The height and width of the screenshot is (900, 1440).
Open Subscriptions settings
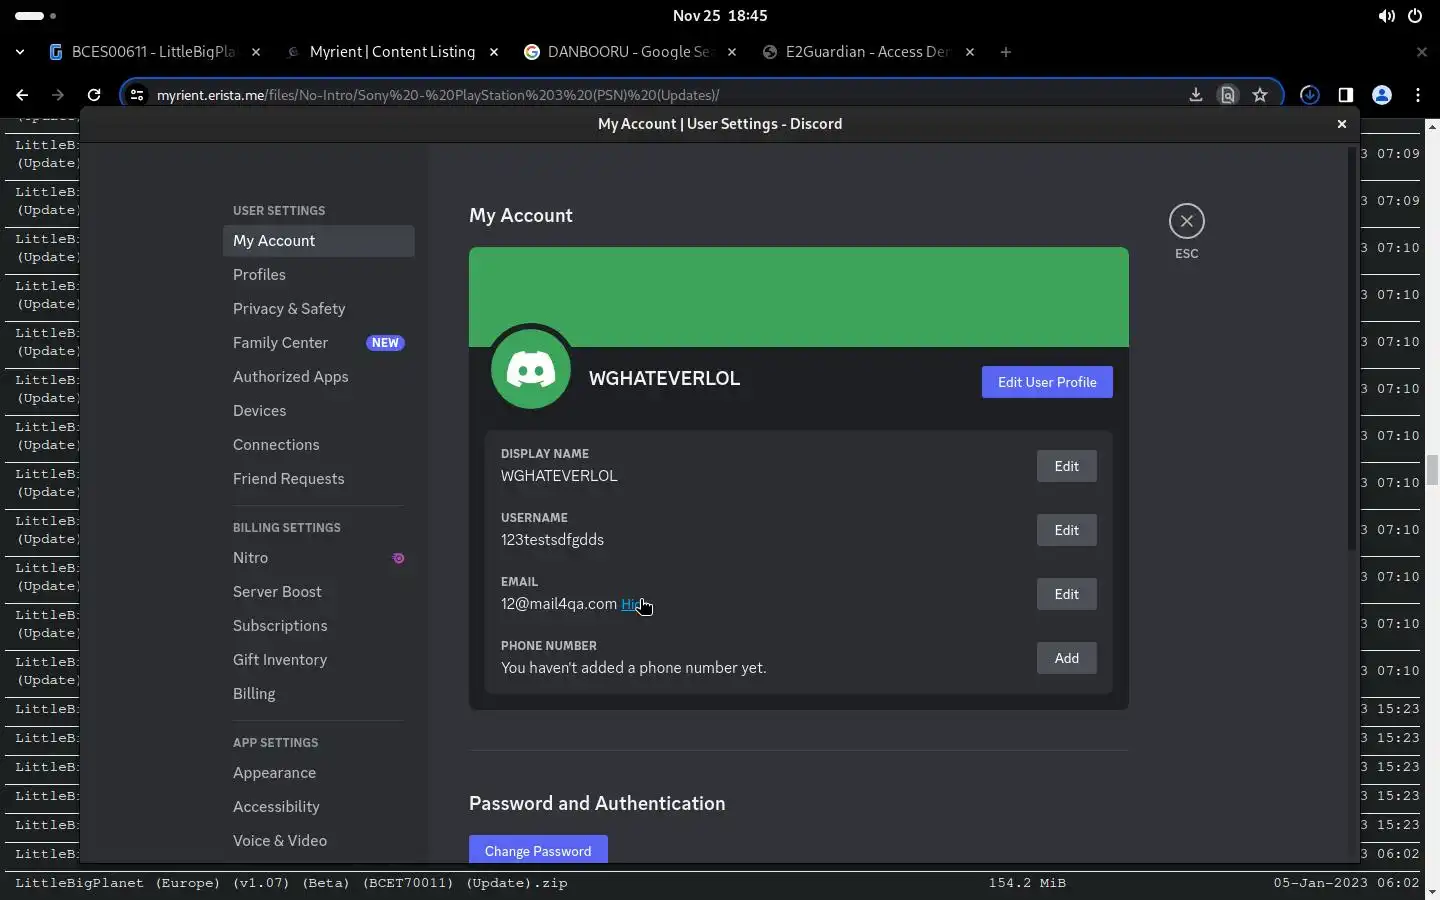point(318,626)
